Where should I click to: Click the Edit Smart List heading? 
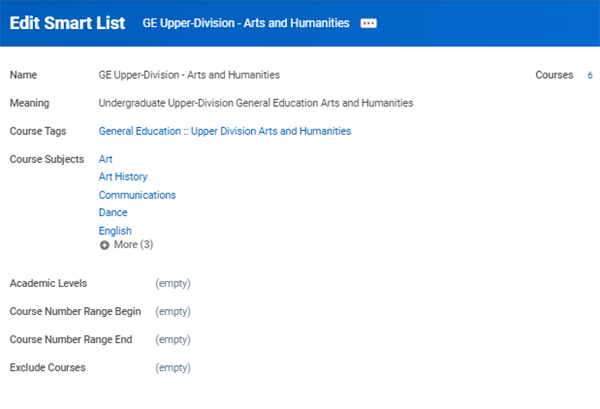[x=67, y=23]
